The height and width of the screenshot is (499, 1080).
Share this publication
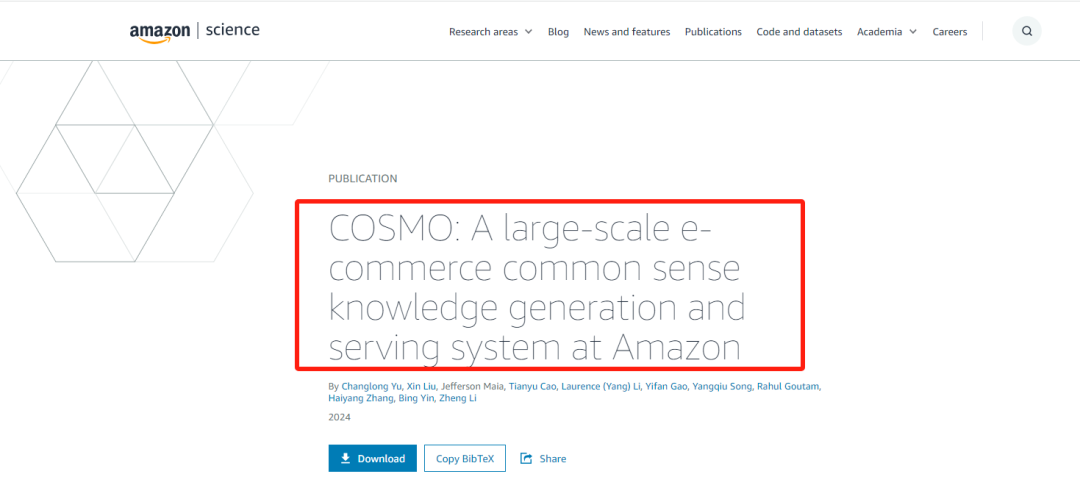click(543, 458)
